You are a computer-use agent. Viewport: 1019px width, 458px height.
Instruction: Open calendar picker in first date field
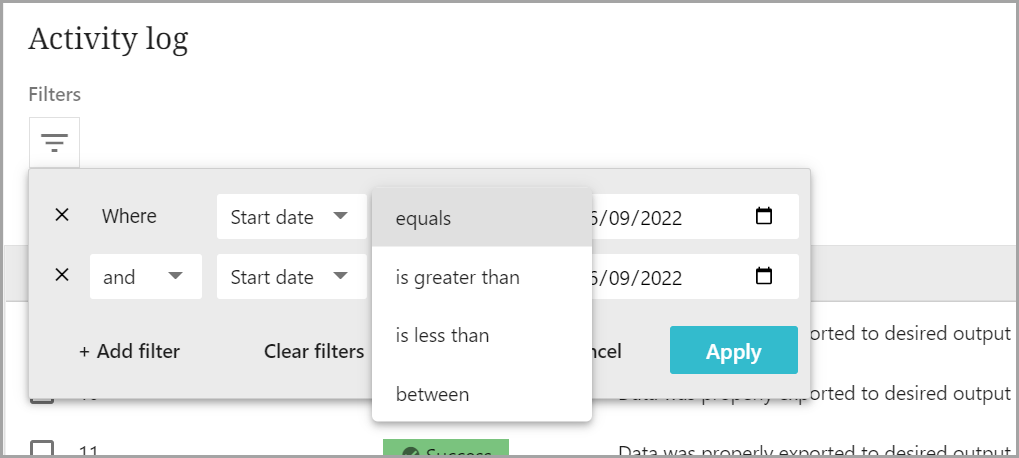point(764,216)
